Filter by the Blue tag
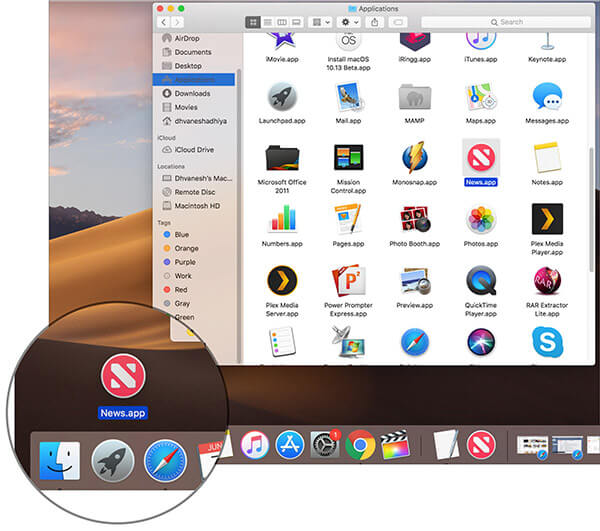 click(x=194, y=235)
